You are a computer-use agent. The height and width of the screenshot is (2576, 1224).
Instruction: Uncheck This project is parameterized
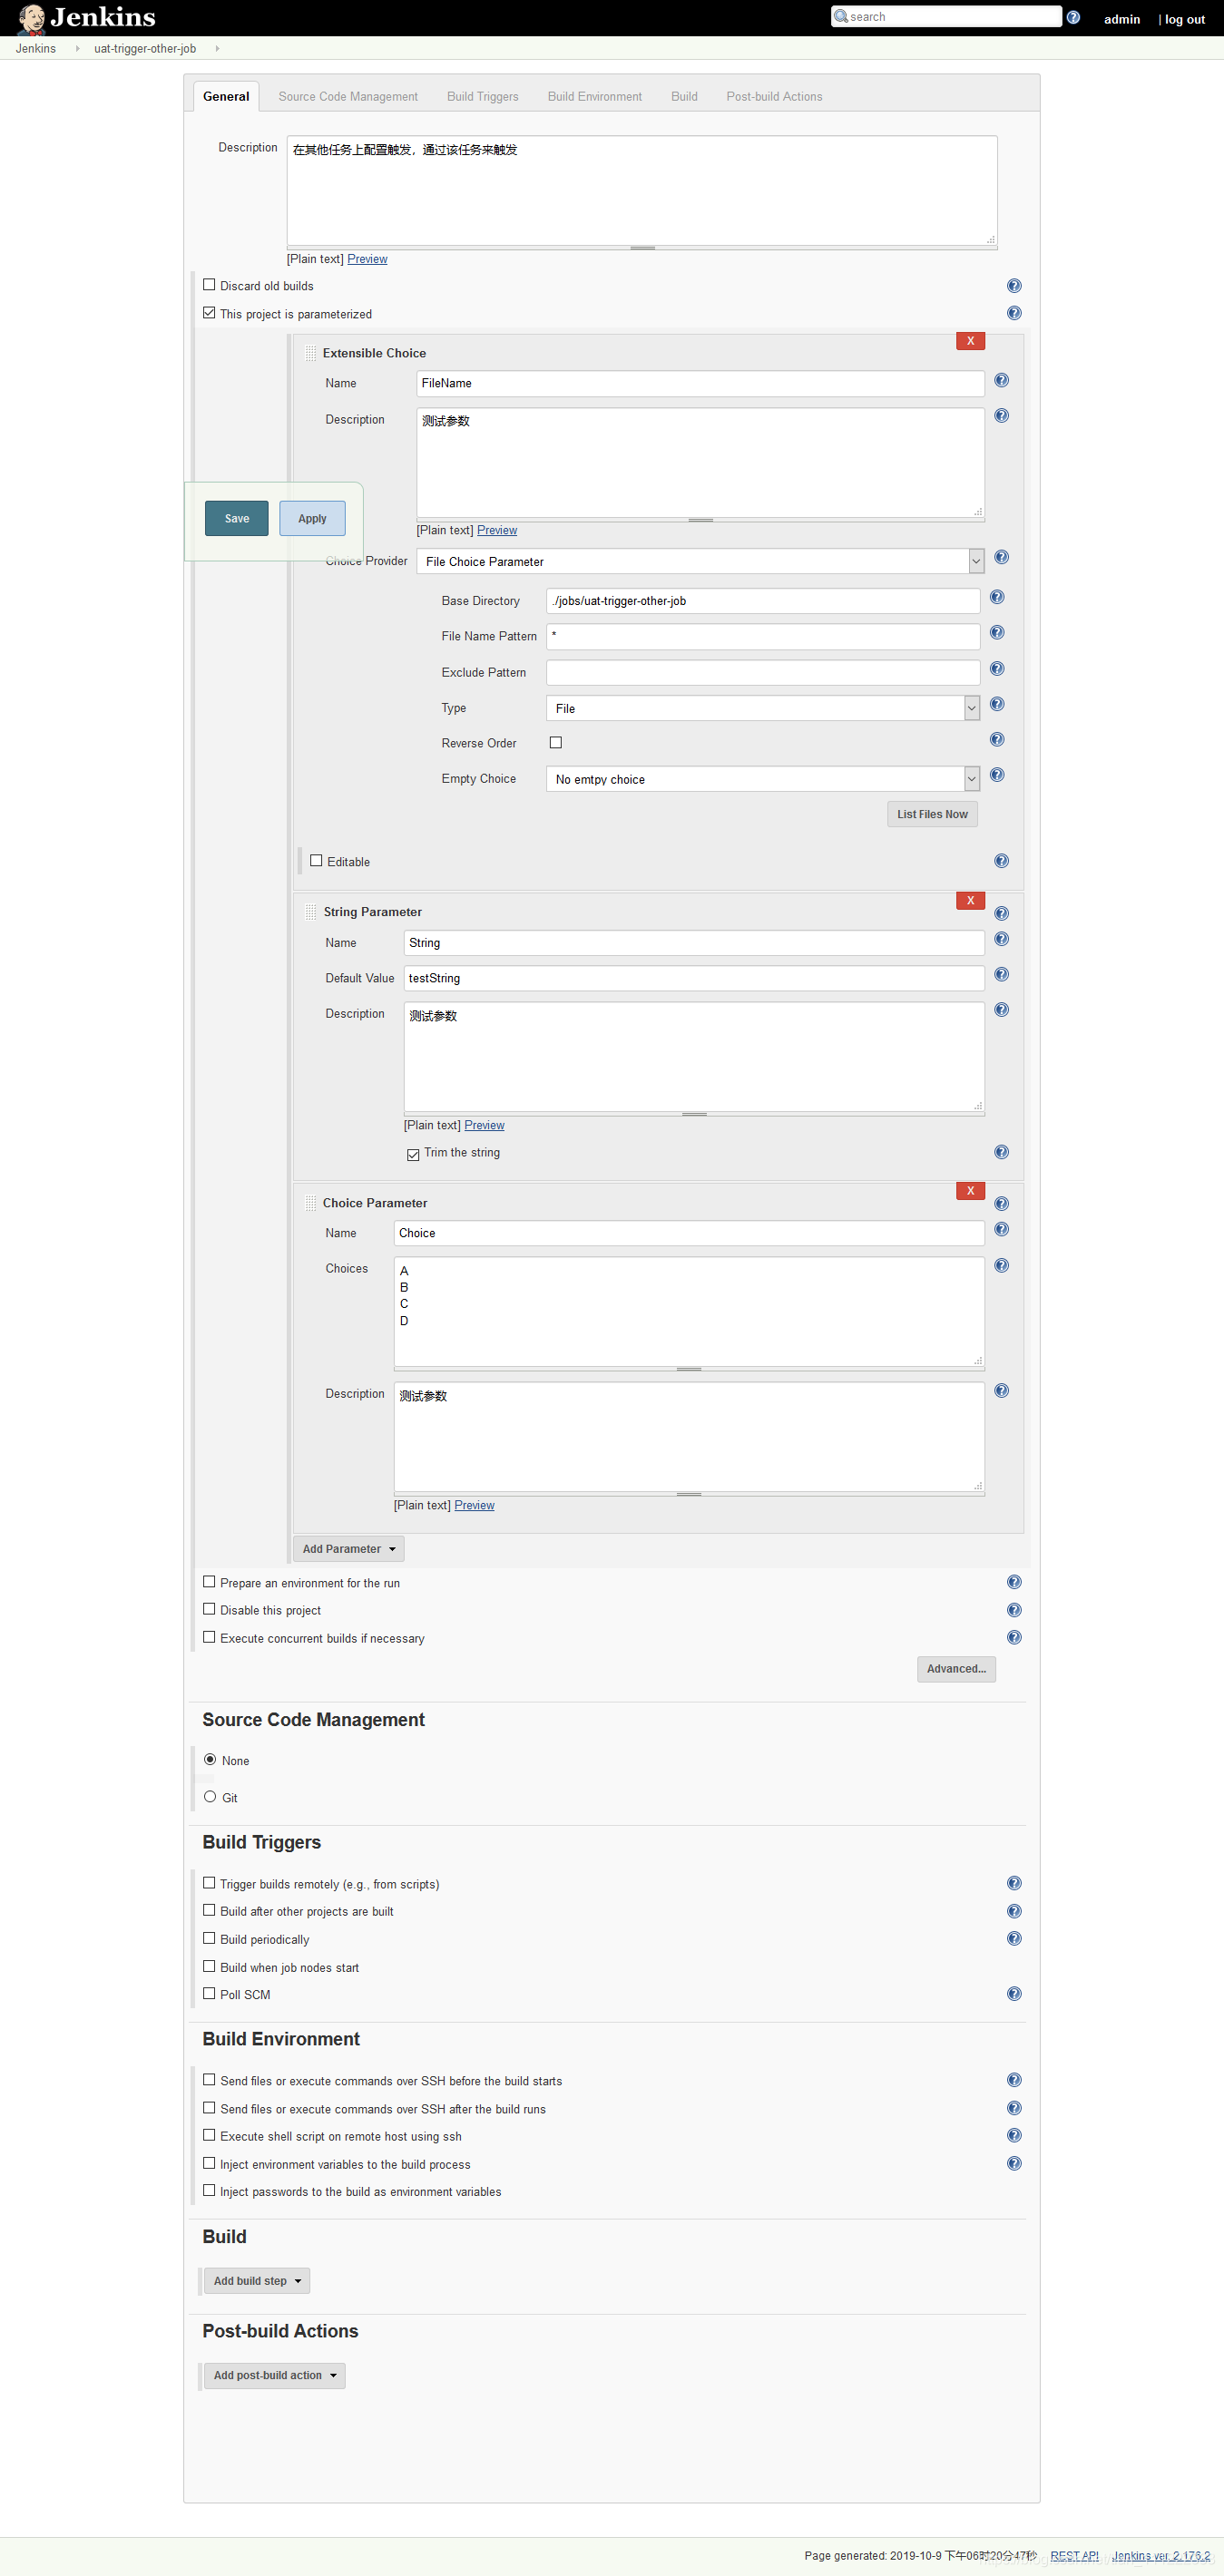tap(209, 313)
